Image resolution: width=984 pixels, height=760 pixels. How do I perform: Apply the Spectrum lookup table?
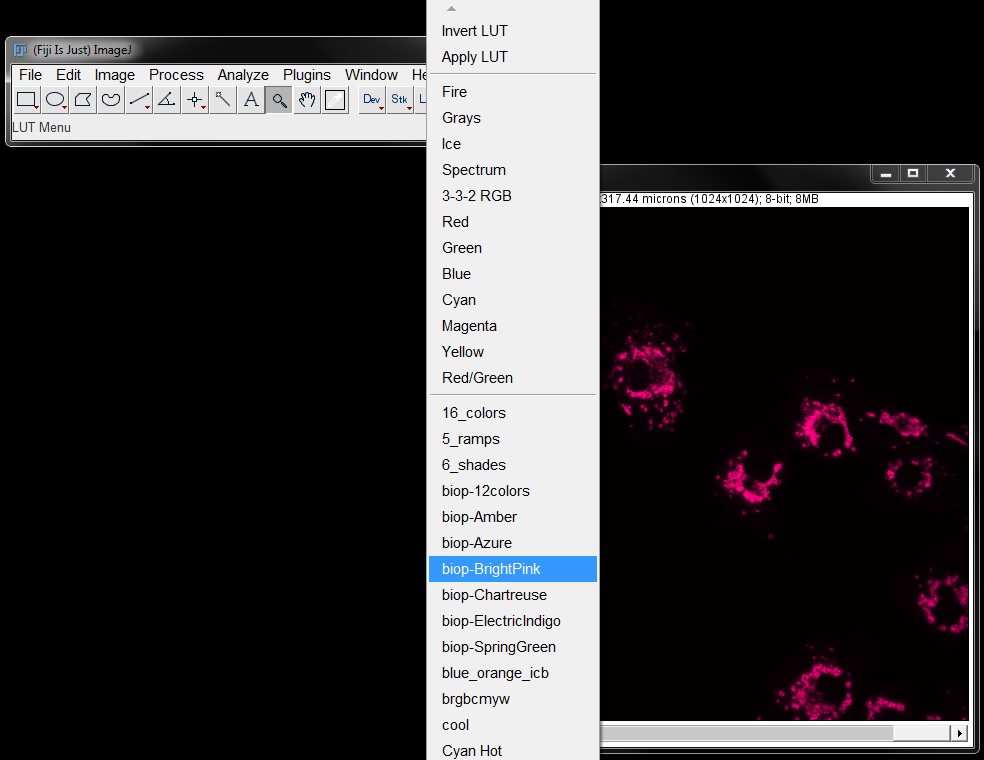click(x=513, y=170)
